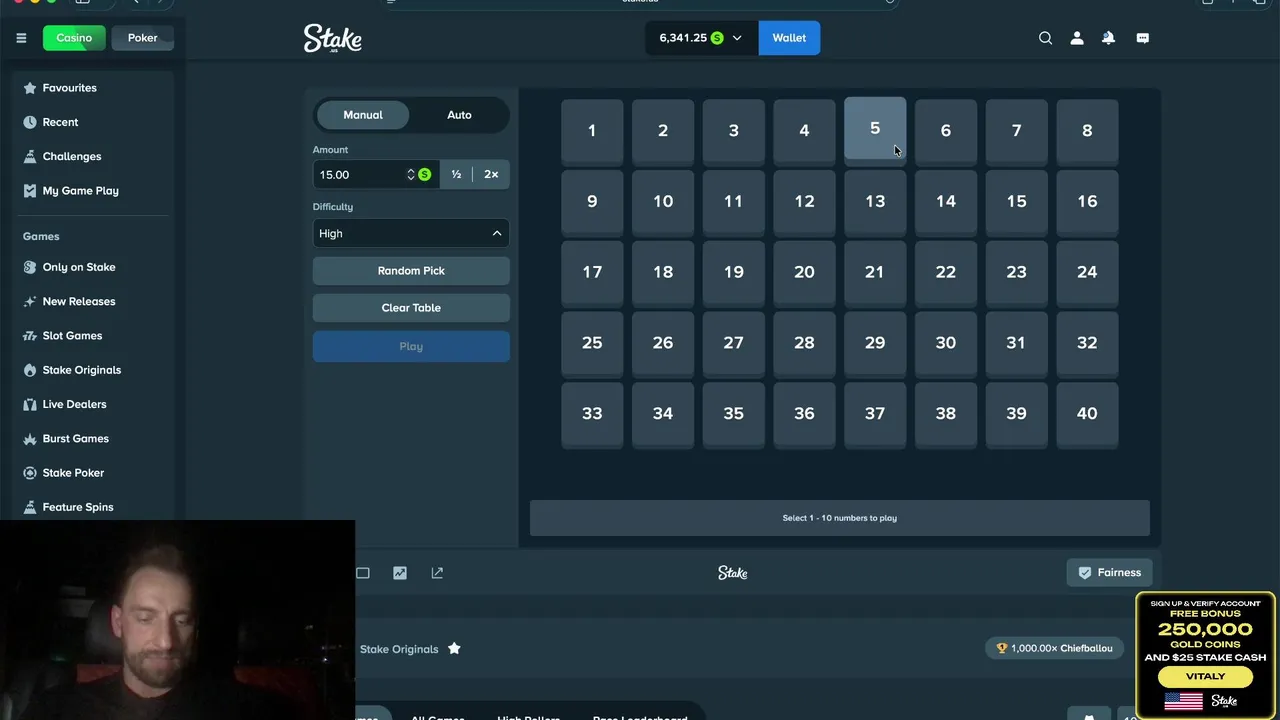Click the Only on Stake icon
1280x720 pixels.
30,267
